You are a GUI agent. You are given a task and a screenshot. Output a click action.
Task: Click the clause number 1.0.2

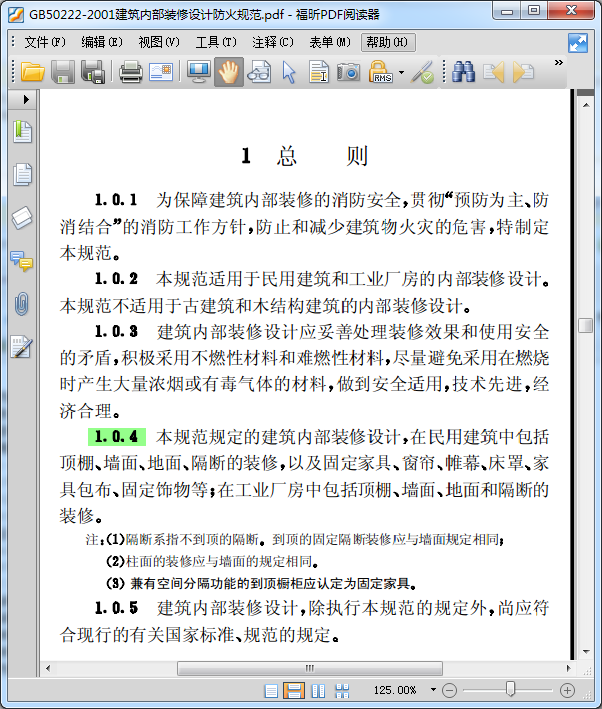coord(116,279)
